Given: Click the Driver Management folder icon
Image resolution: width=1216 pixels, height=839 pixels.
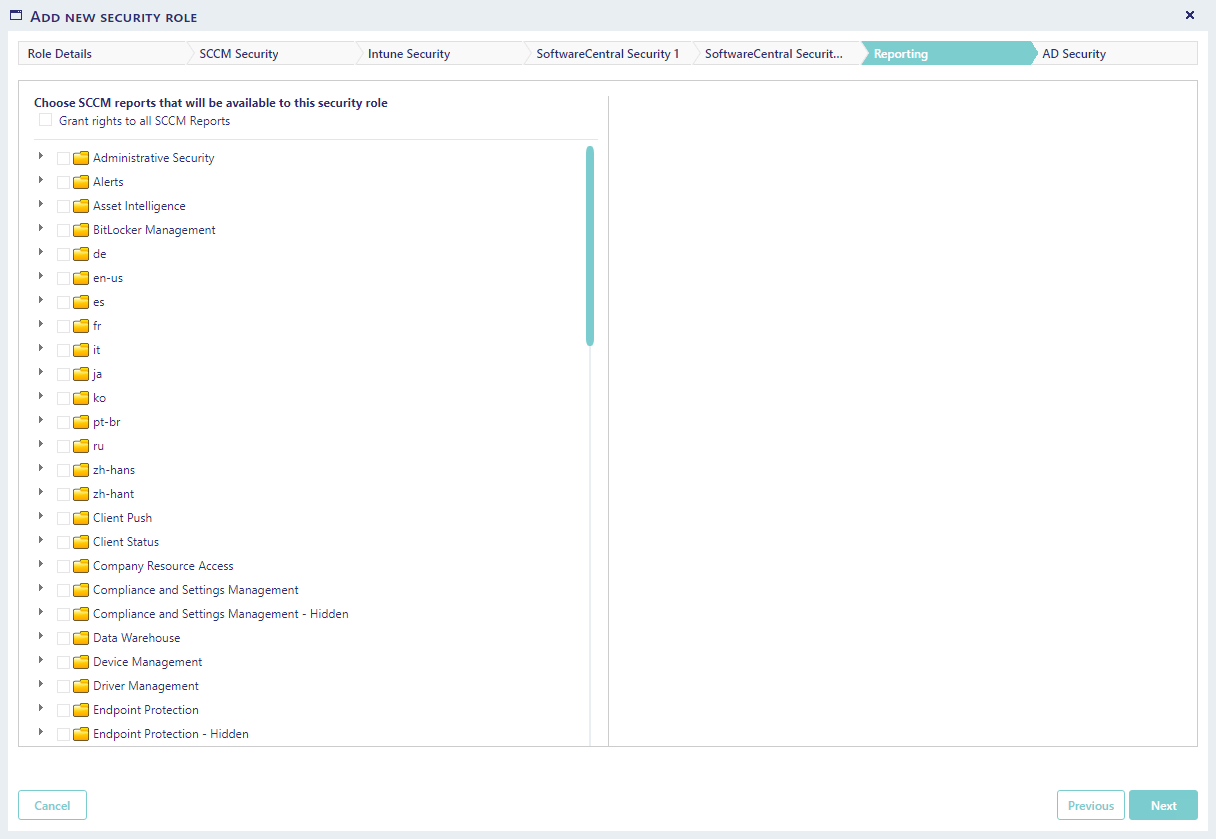Looking at the screenshot, I should [81, 686].
